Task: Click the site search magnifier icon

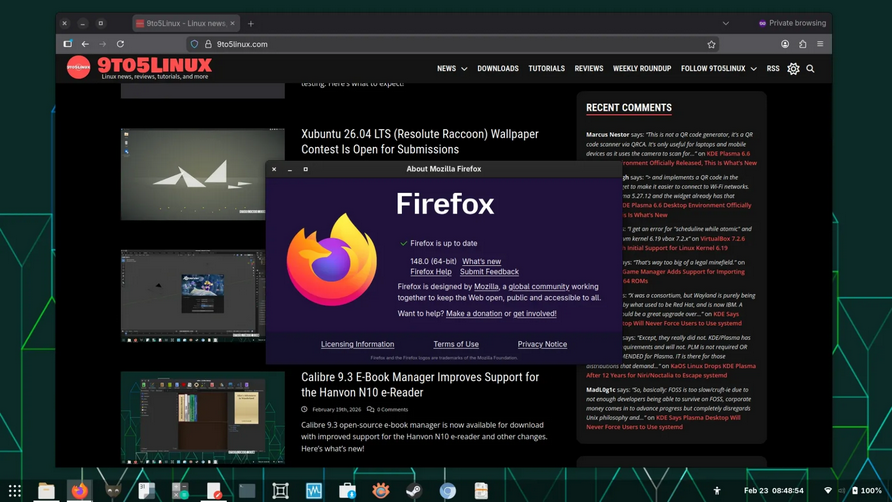Action: (810, 69)
